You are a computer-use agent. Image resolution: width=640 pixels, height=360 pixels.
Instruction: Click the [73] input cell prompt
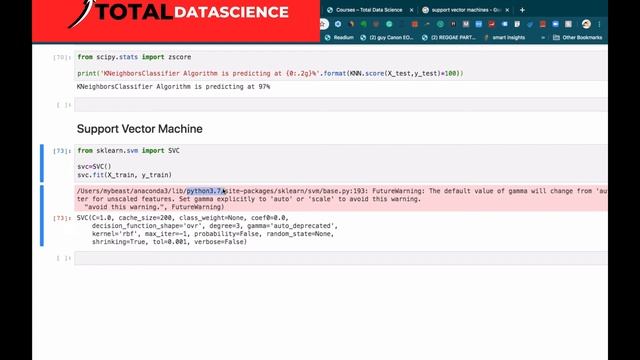(x=62, y=151)
